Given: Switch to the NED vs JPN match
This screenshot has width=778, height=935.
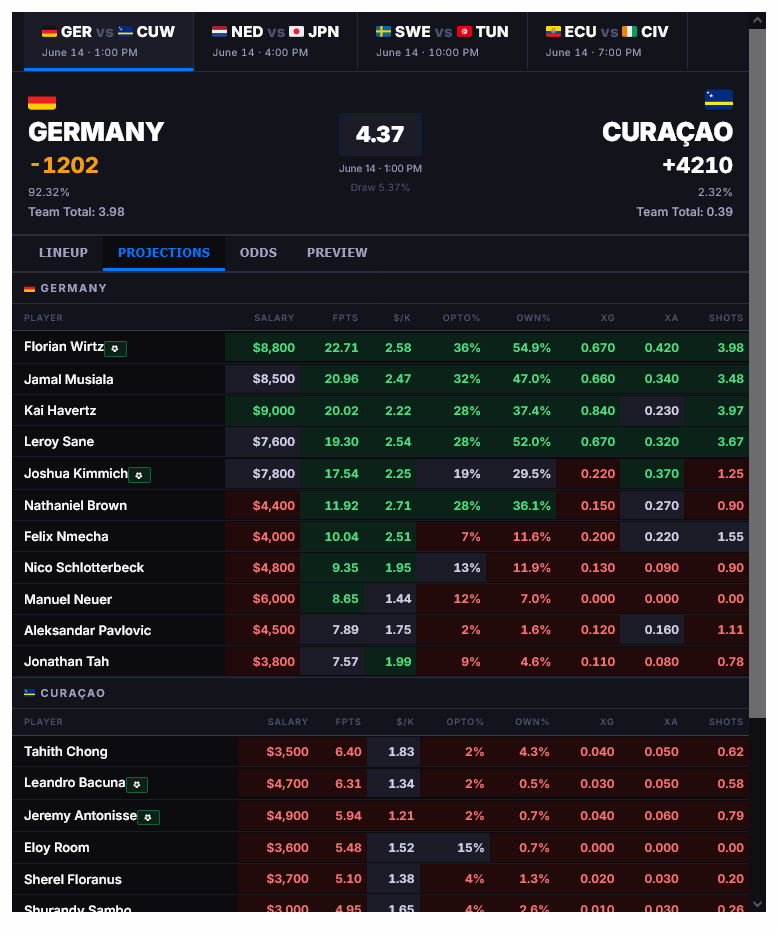Looking at the screenshot, I should 275,41.
